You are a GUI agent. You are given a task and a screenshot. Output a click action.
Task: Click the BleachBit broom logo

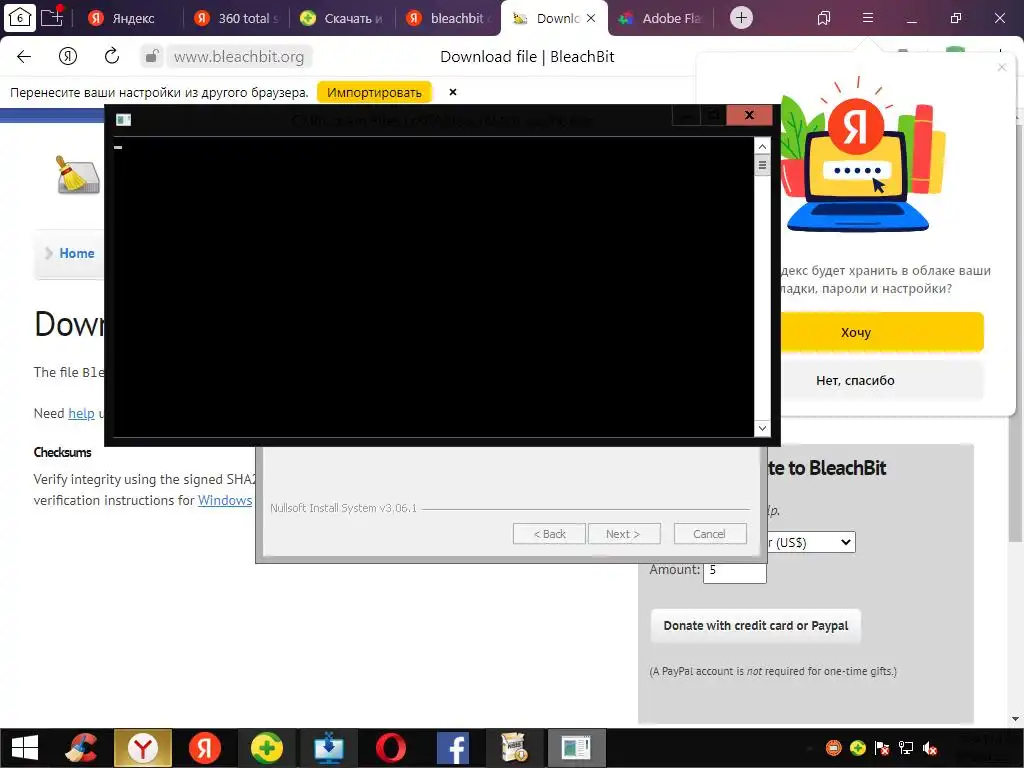pos(78,174)
